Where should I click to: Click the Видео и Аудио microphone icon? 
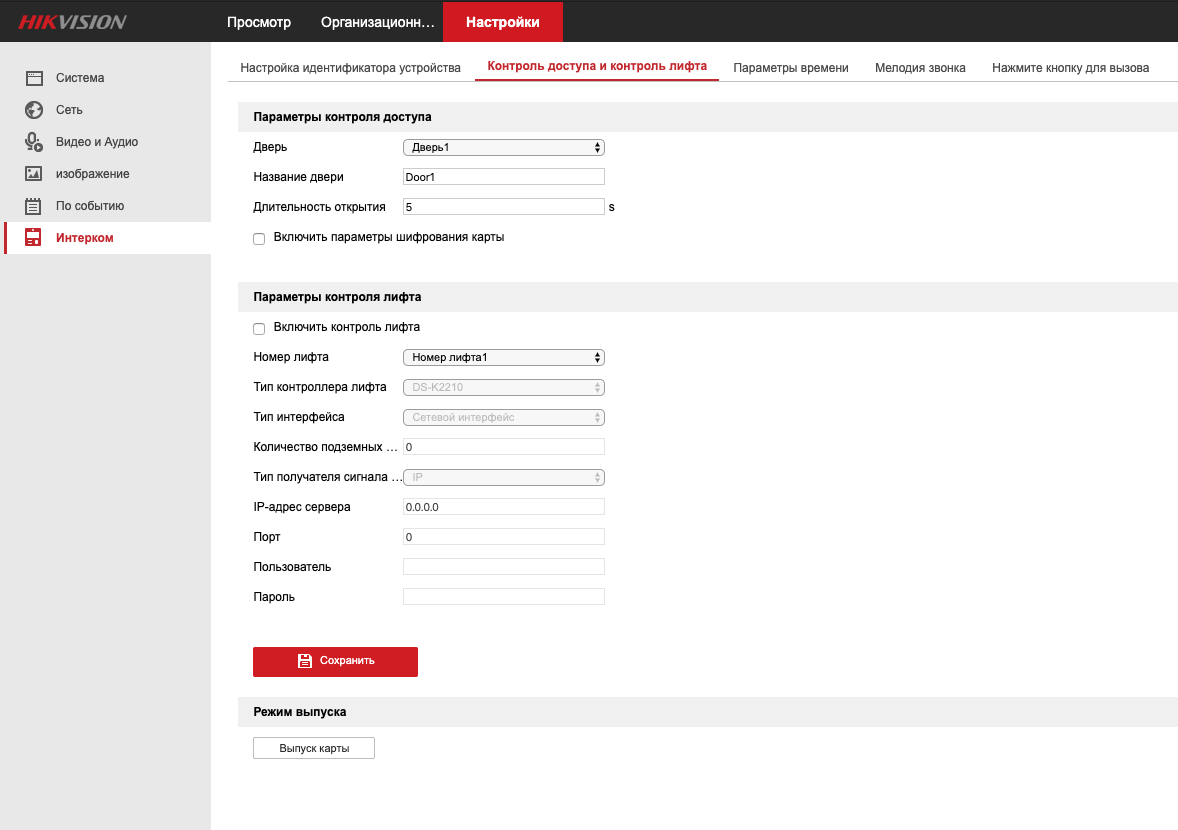click(x=34, y=142)
